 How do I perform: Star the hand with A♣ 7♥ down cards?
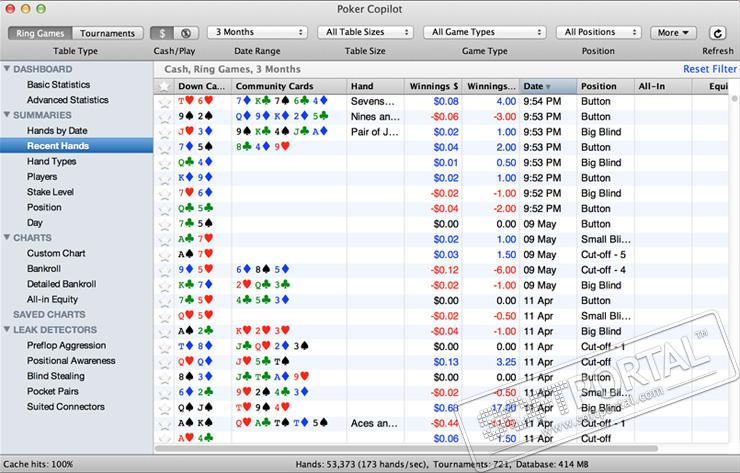point(164,240)
